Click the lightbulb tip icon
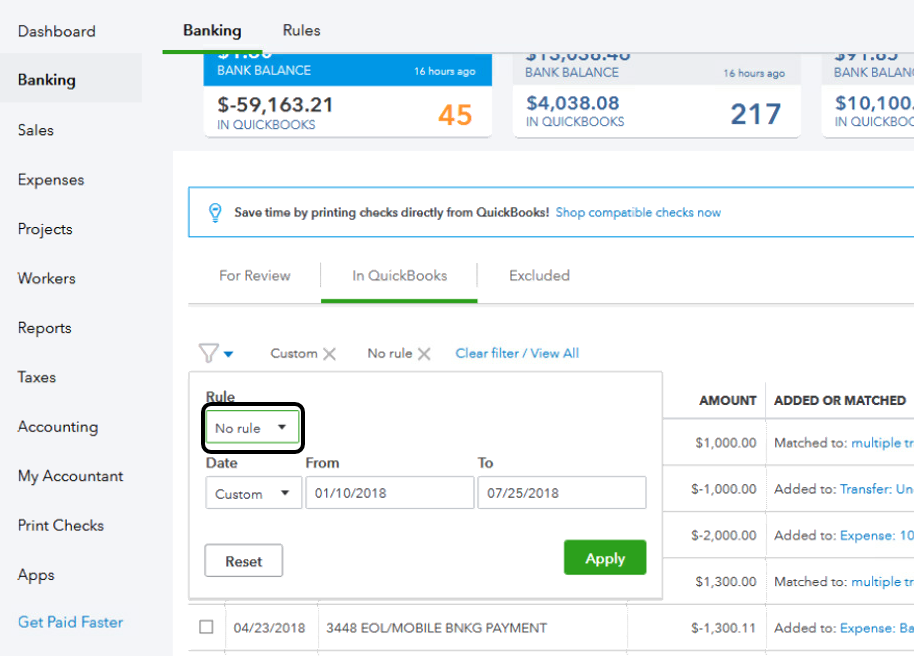914x656 pixels. pos(215,212)
